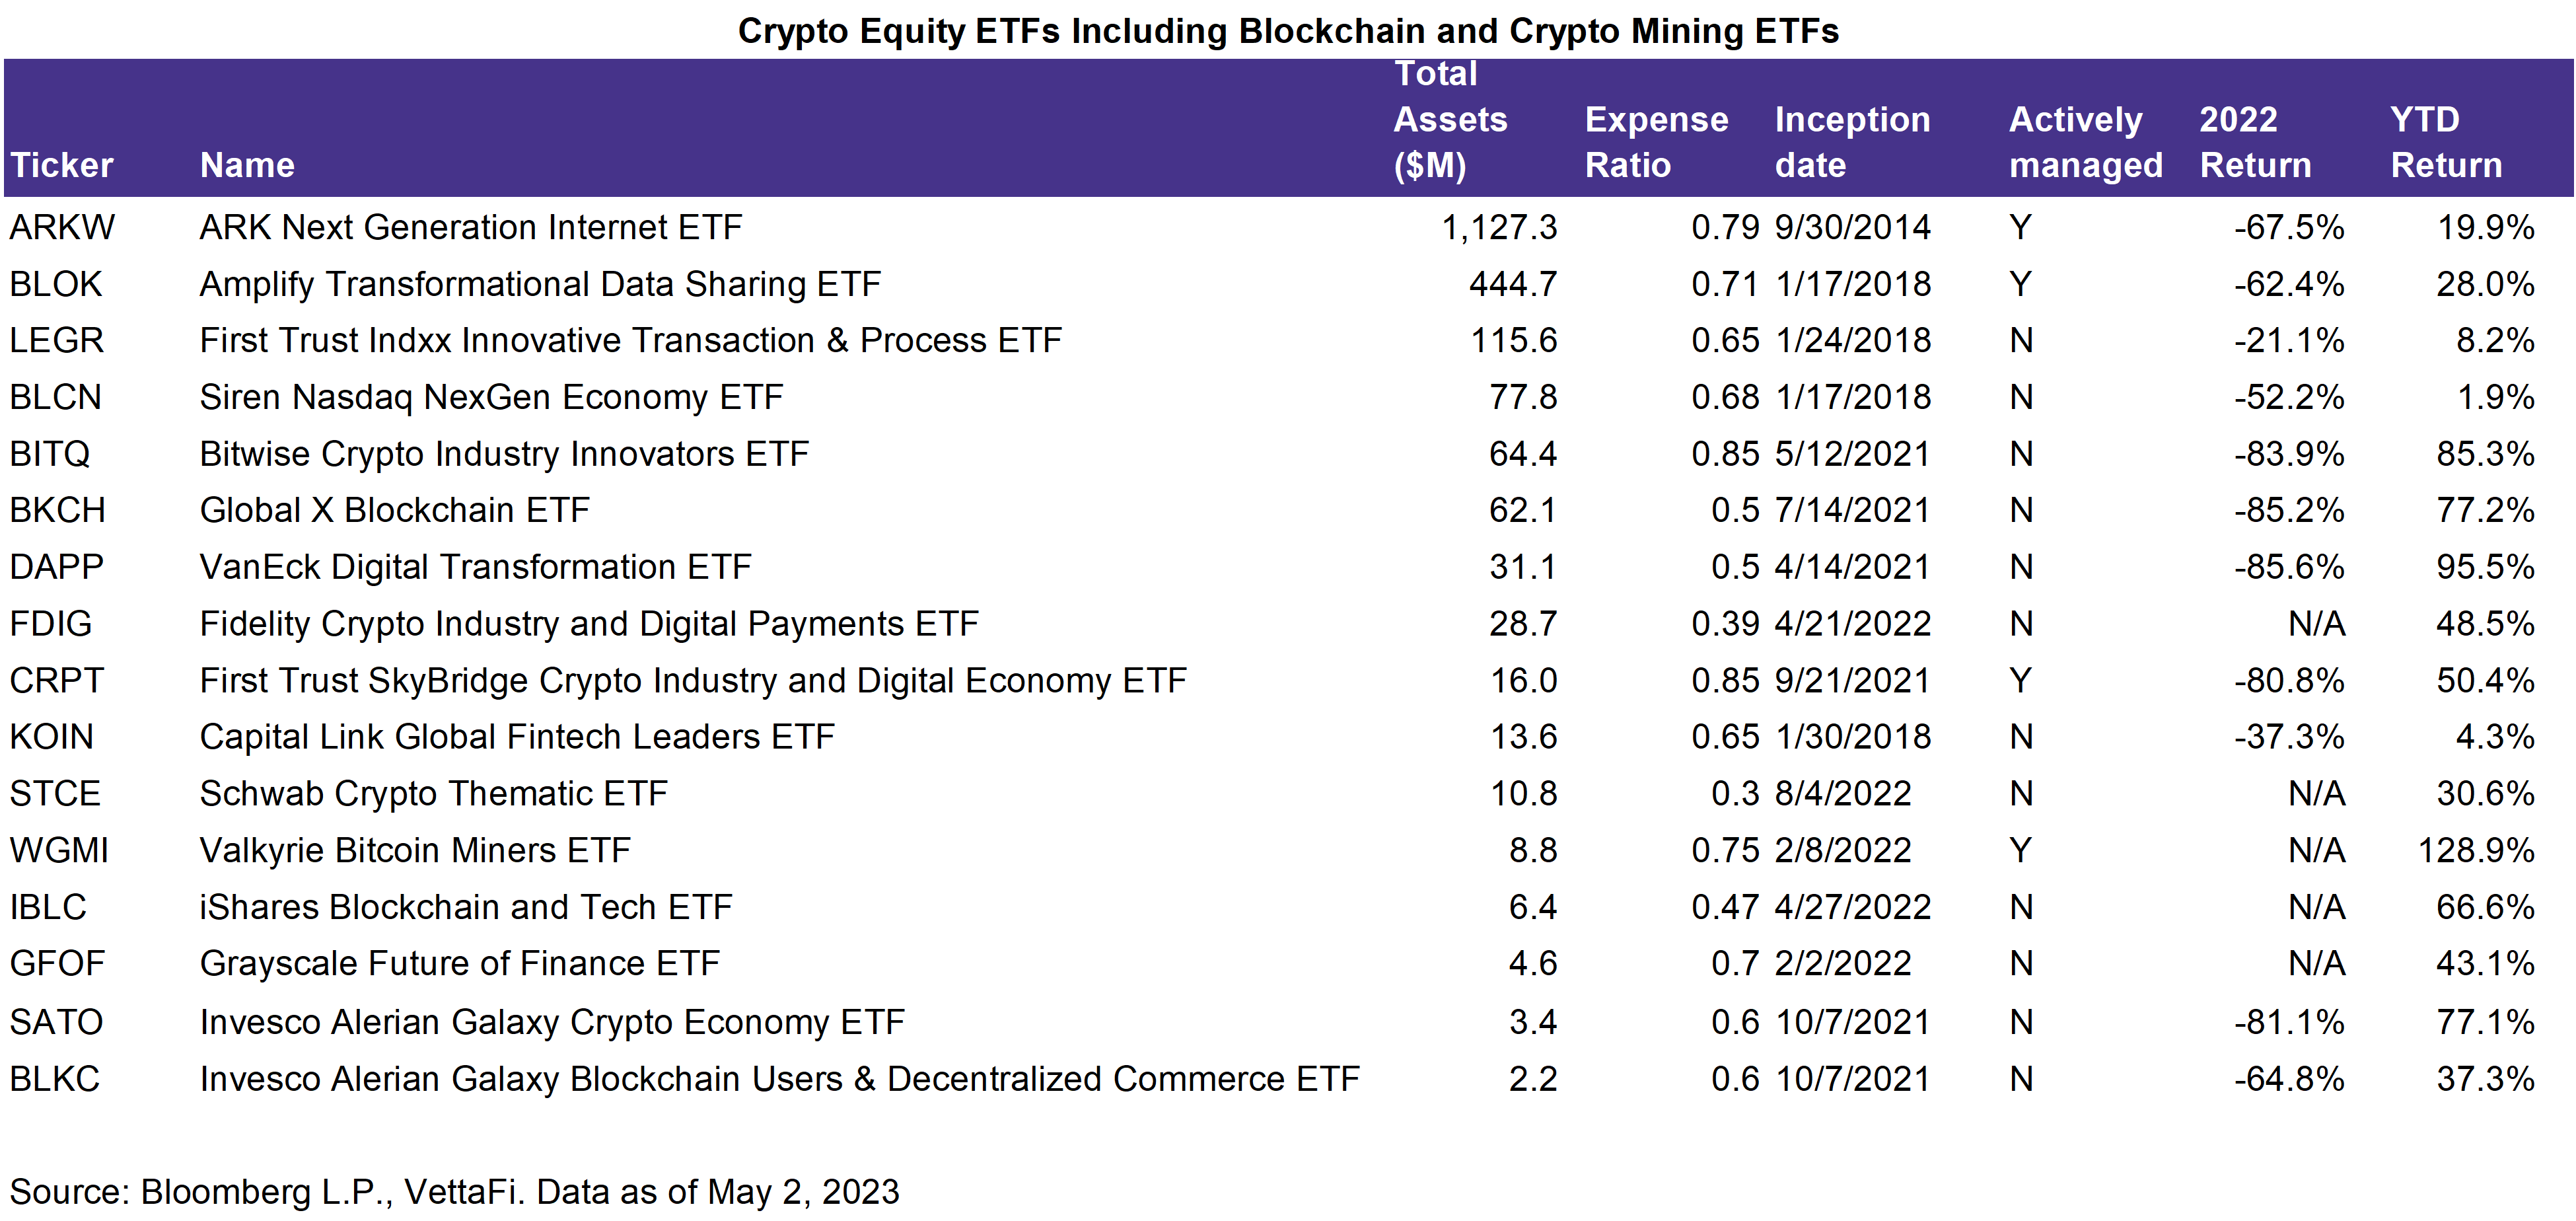The image size is (2576, 1221).
Task: Select the ARK Next Generation Internet ETF name
Action: pyautogui.click(x=471, y=228)
